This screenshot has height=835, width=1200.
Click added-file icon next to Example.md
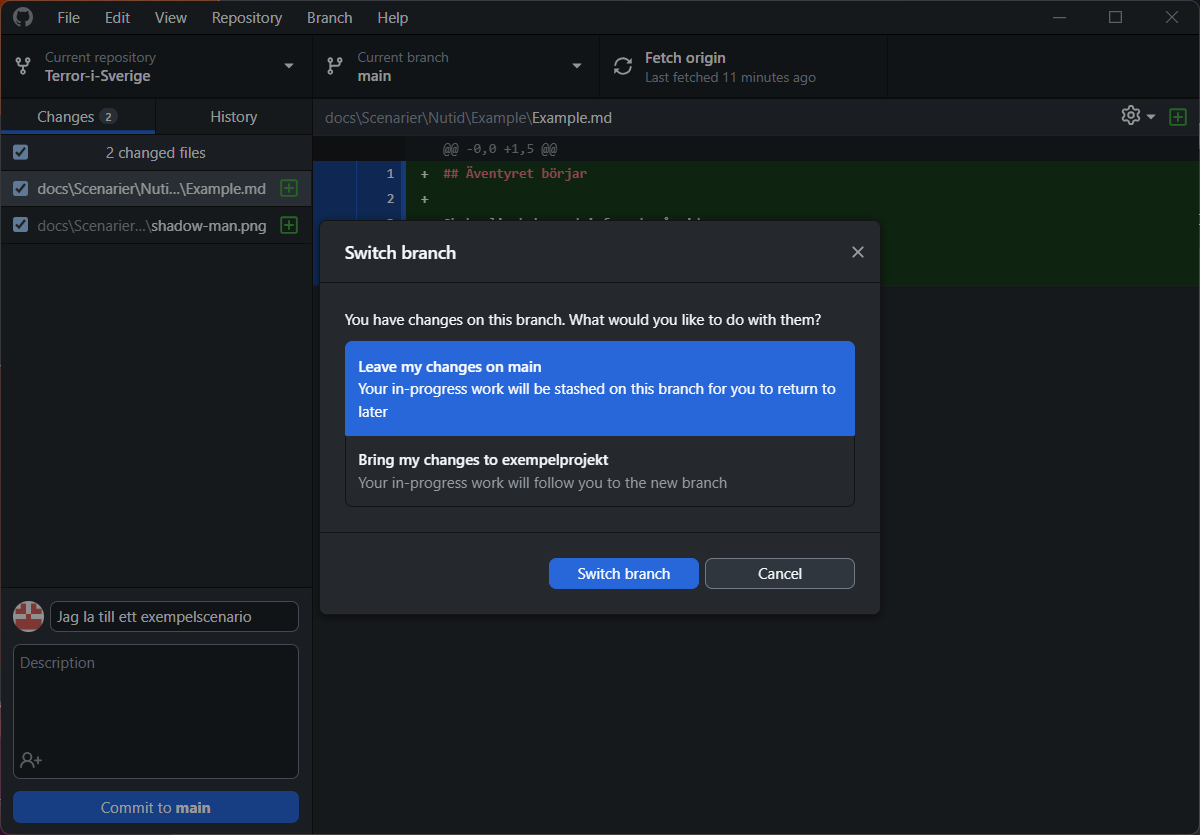tap(289, 188)
